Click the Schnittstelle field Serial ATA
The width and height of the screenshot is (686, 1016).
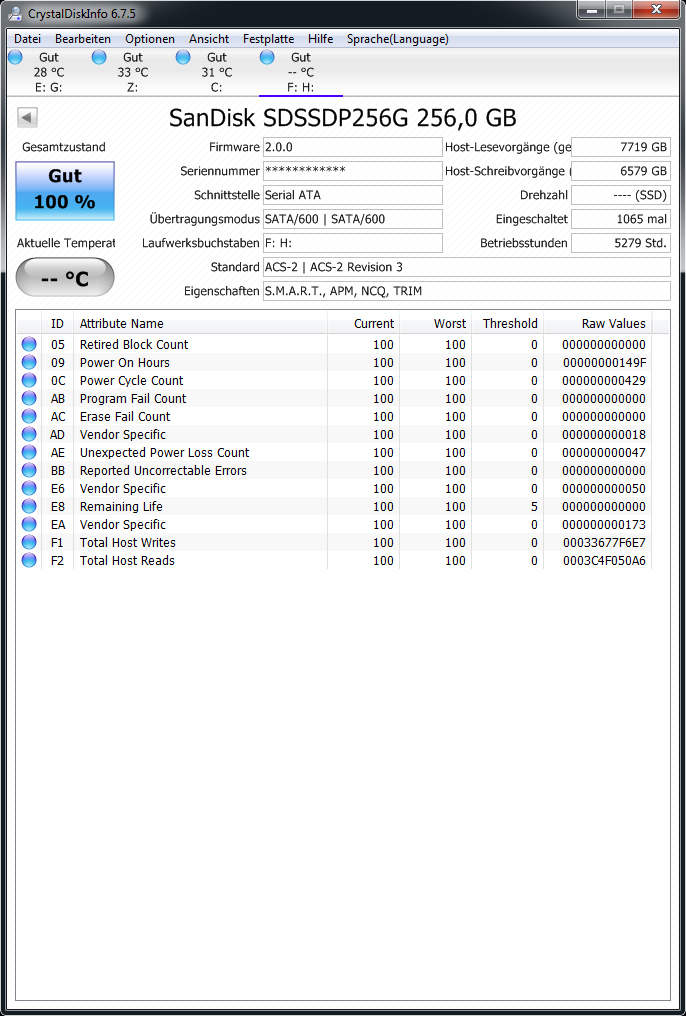coord(352,195)
